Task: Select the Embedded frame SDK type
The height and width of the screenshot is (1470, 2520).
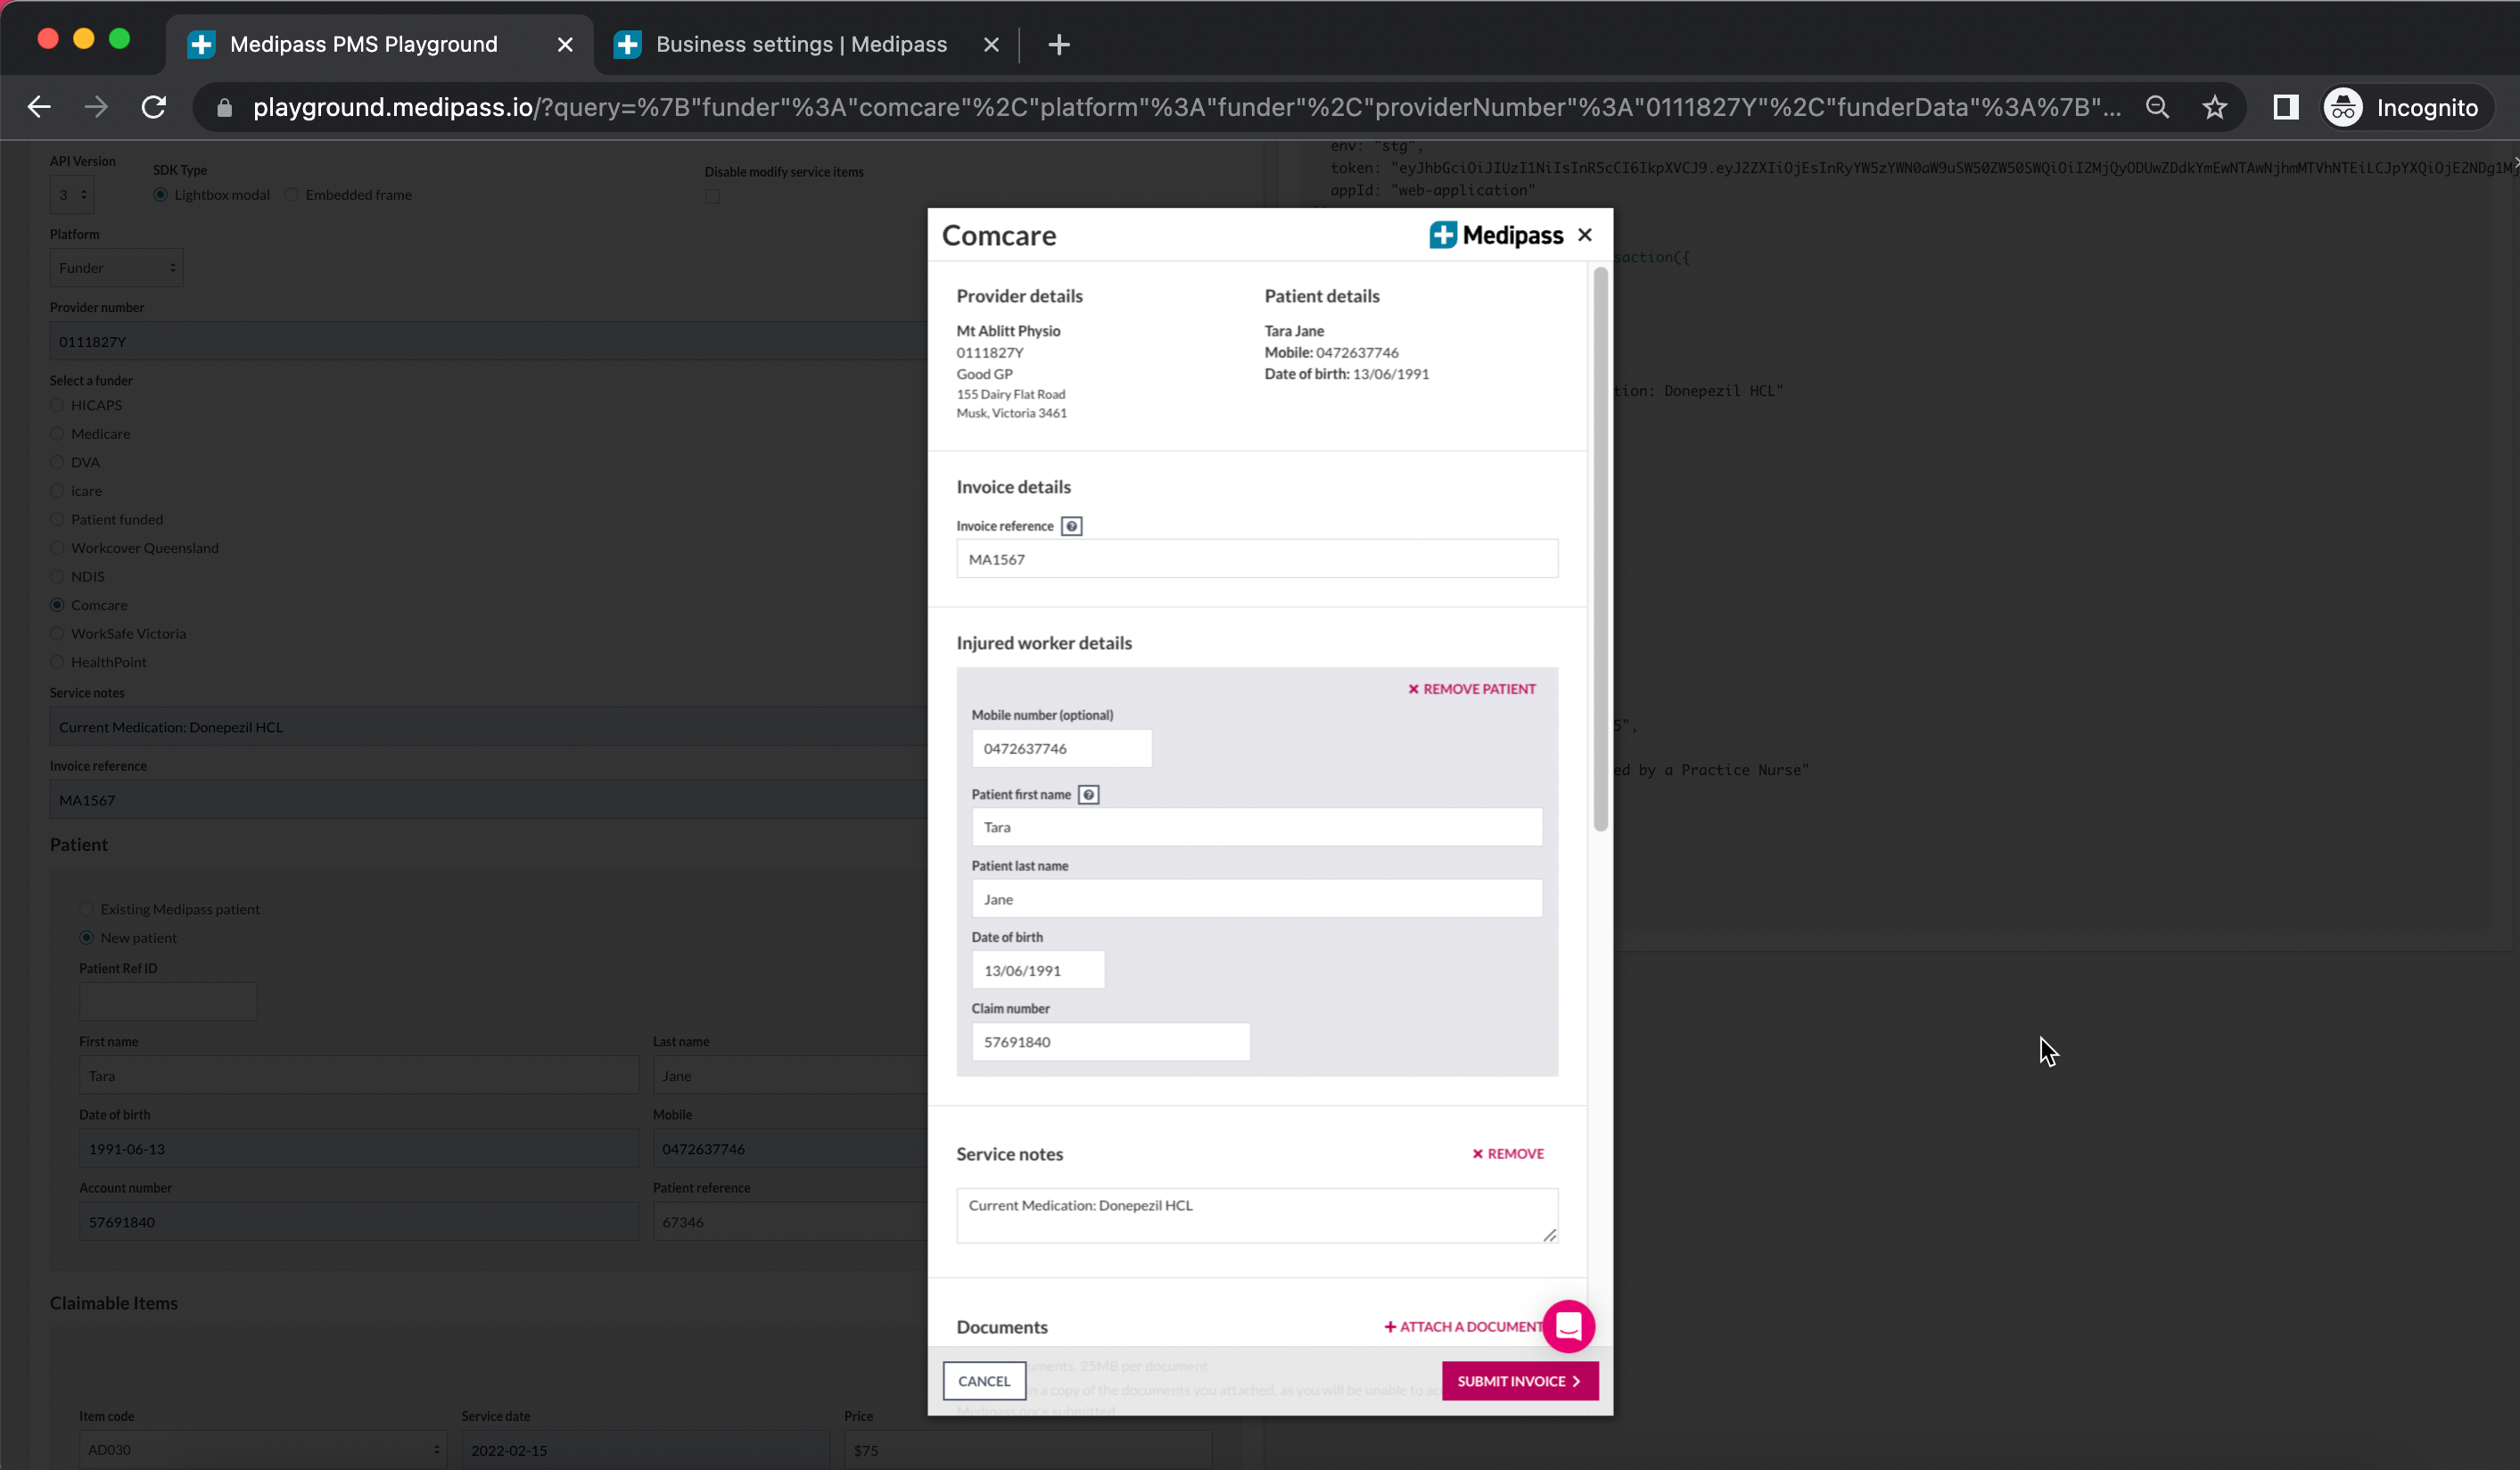Action: tap(292, 195)
